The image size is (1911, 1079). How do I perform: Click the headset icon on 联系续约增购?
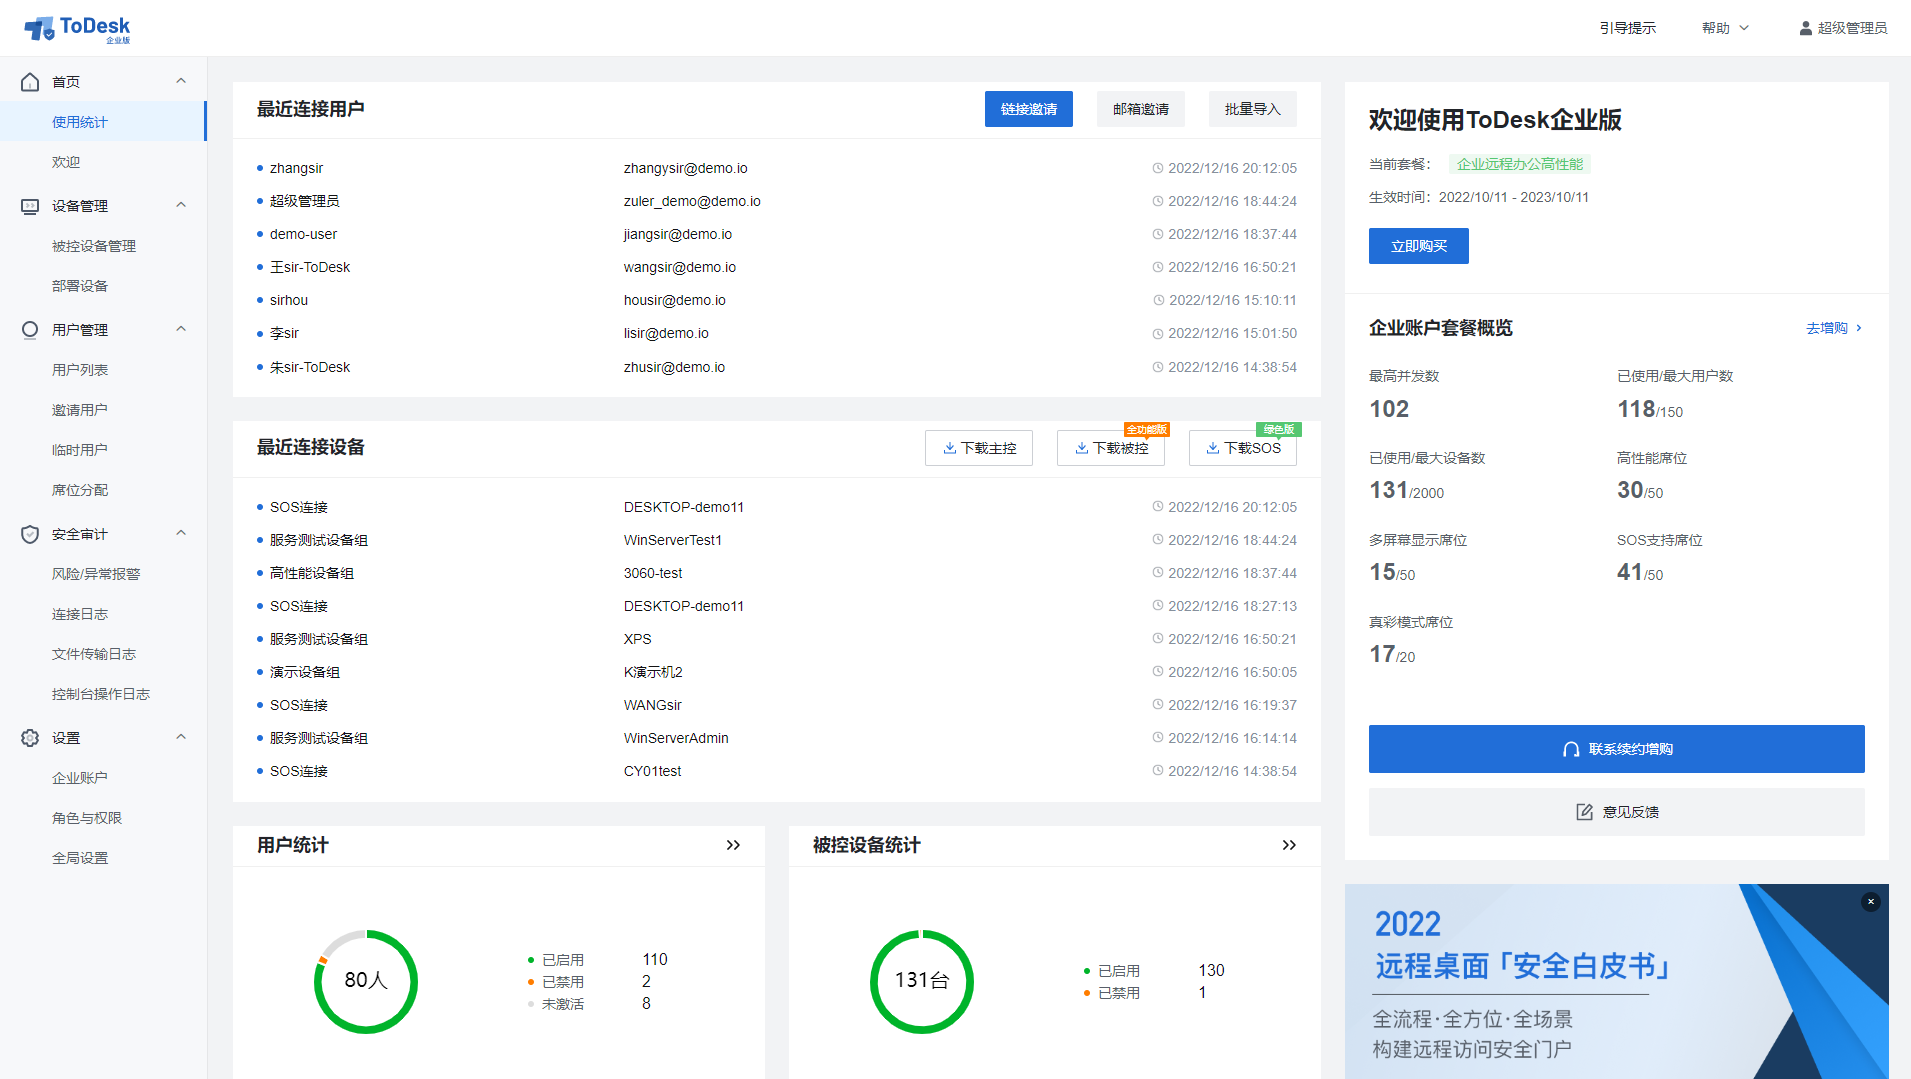coord(1571,749)
